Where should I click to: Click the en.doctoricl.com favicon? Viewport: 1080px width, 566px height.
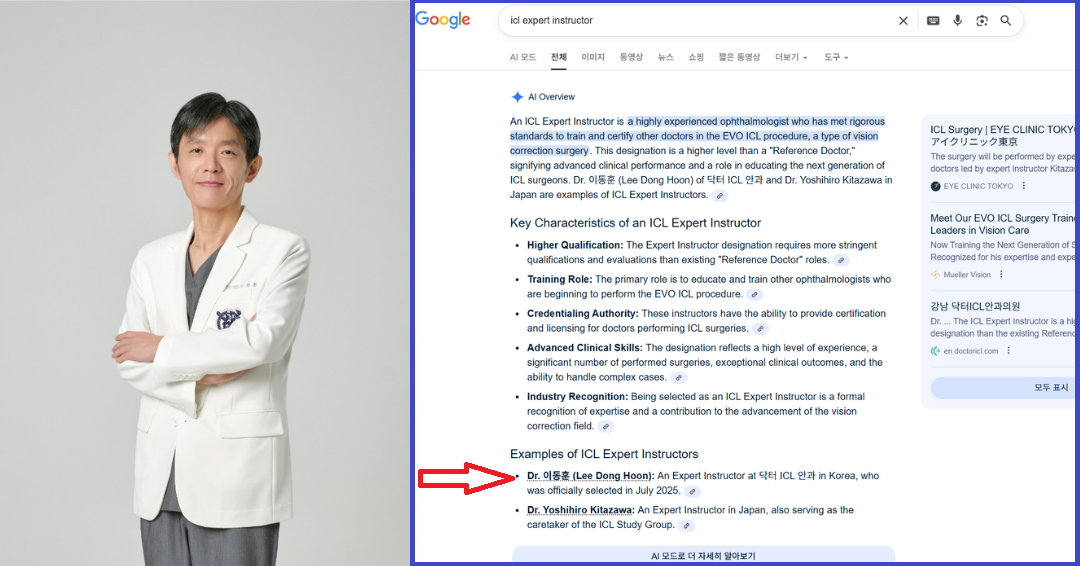pos(935,350)
